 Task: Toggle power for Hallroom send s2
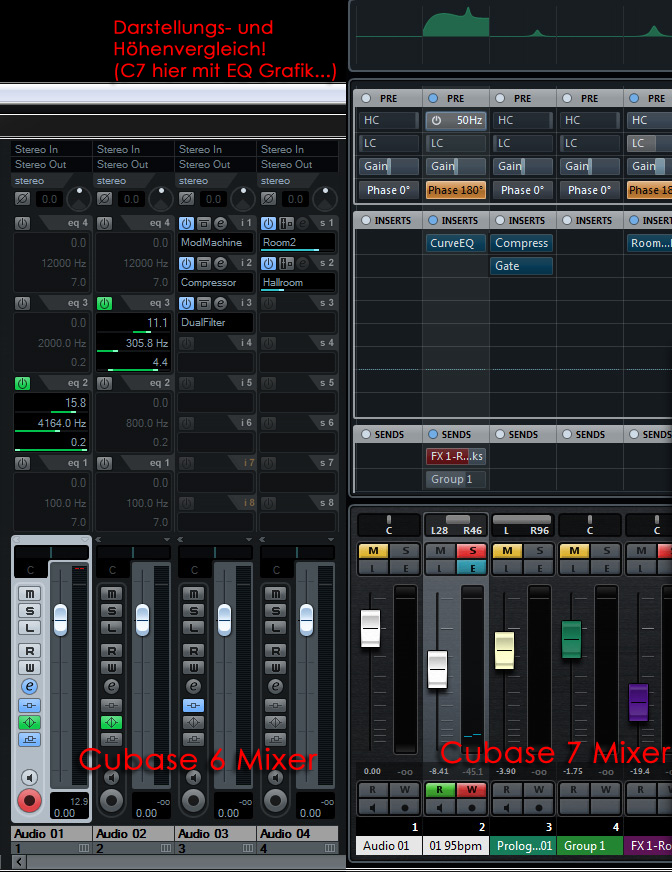(269, 263)
